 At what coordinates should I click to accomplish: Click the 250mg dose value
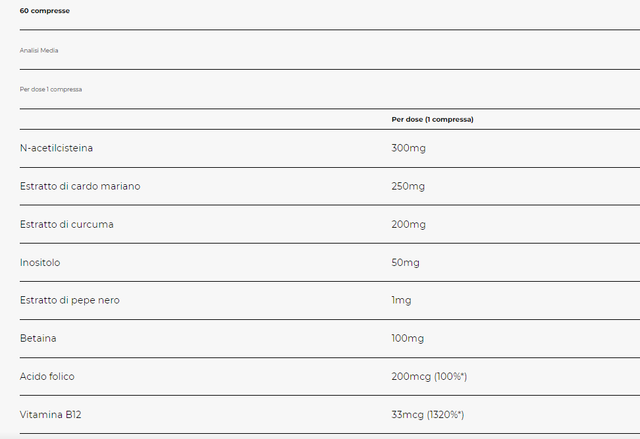click(408, 186)
